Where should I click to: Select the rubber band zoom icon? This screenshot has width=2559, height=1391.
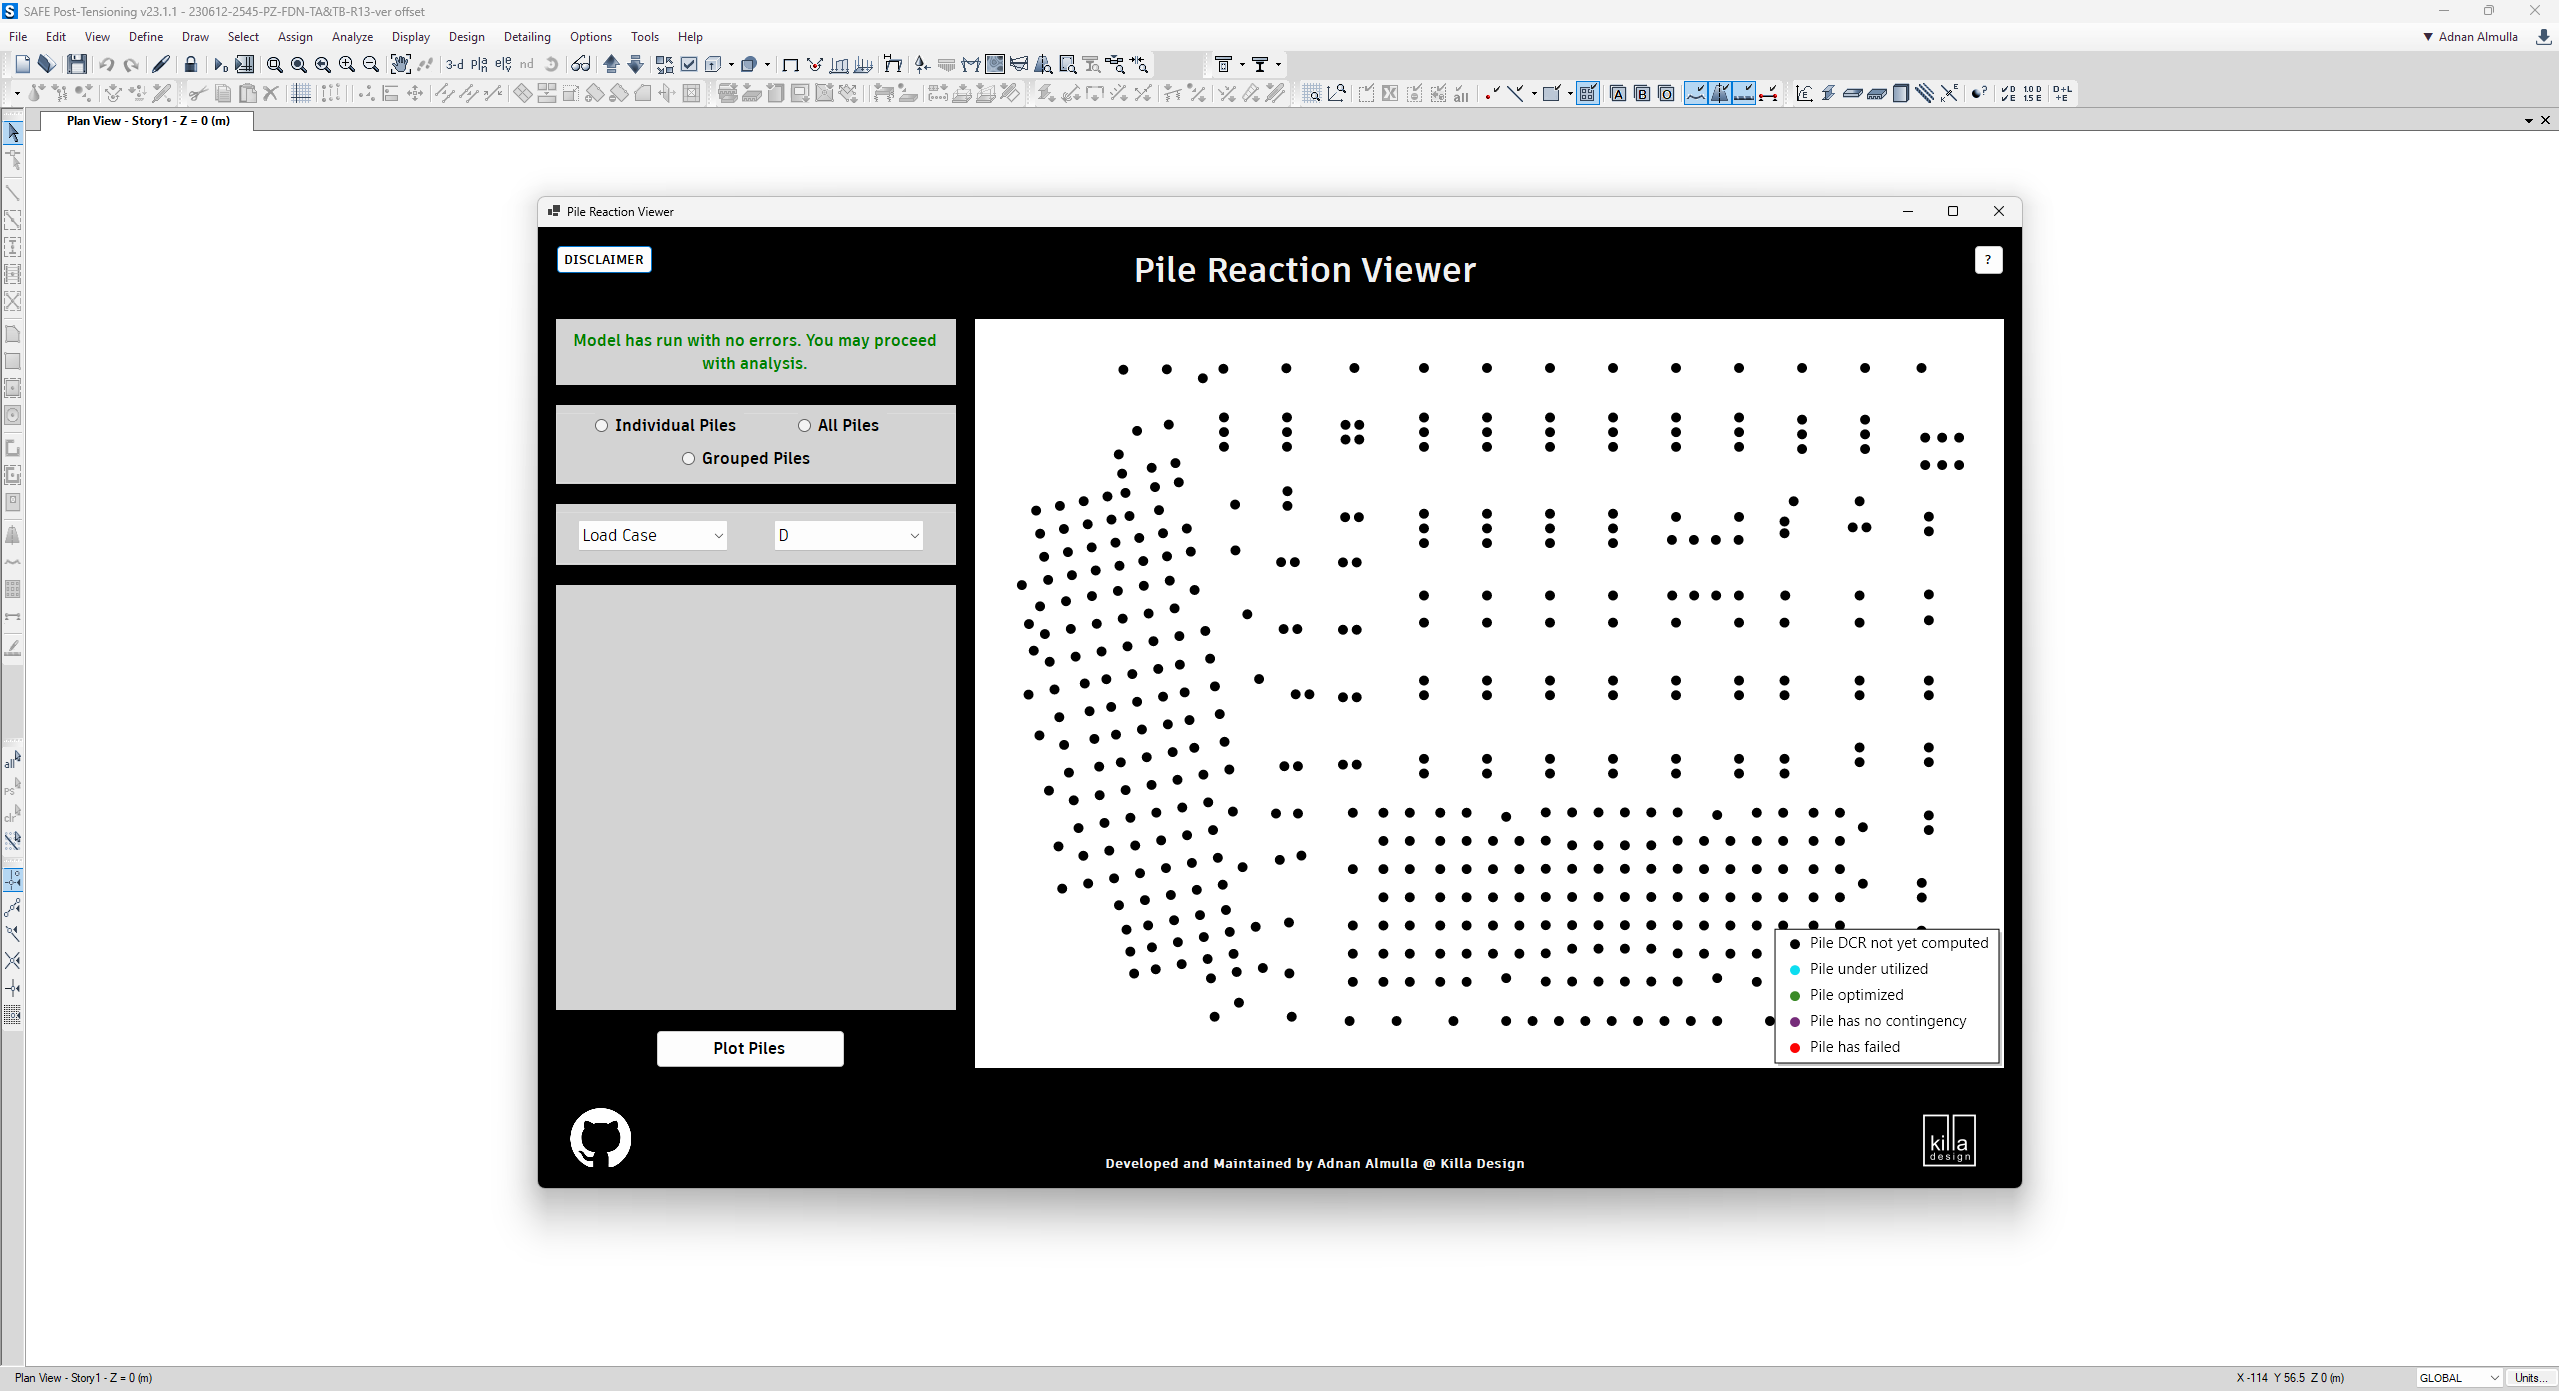coord(275,64)
